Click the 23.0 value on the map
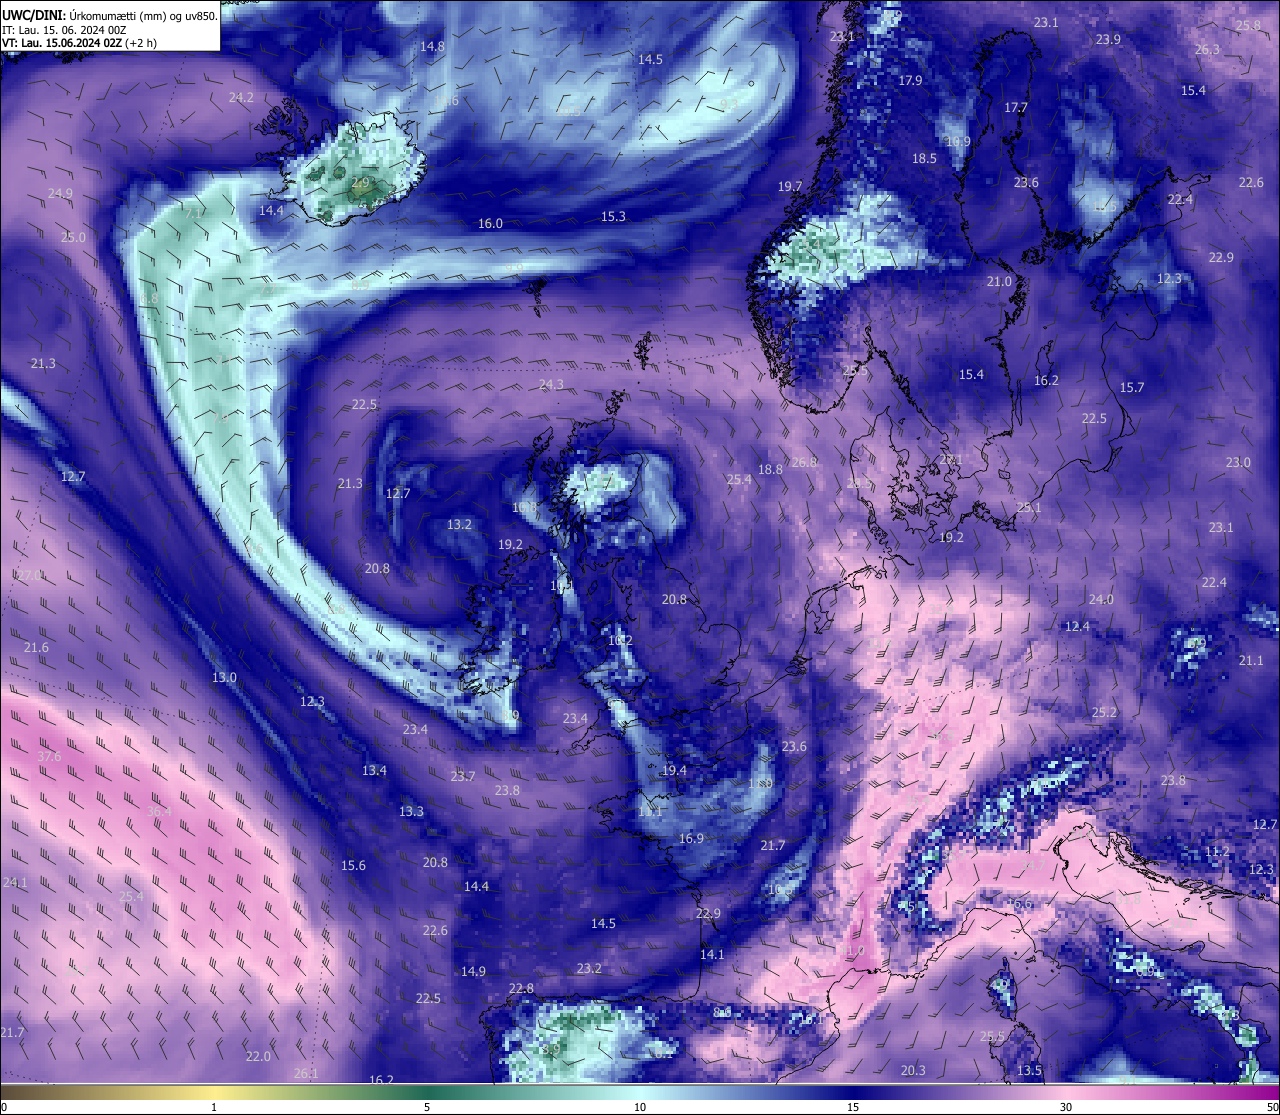Screen dimensions: 1280x1115 pyautogui.click(x=1238, y=463)
